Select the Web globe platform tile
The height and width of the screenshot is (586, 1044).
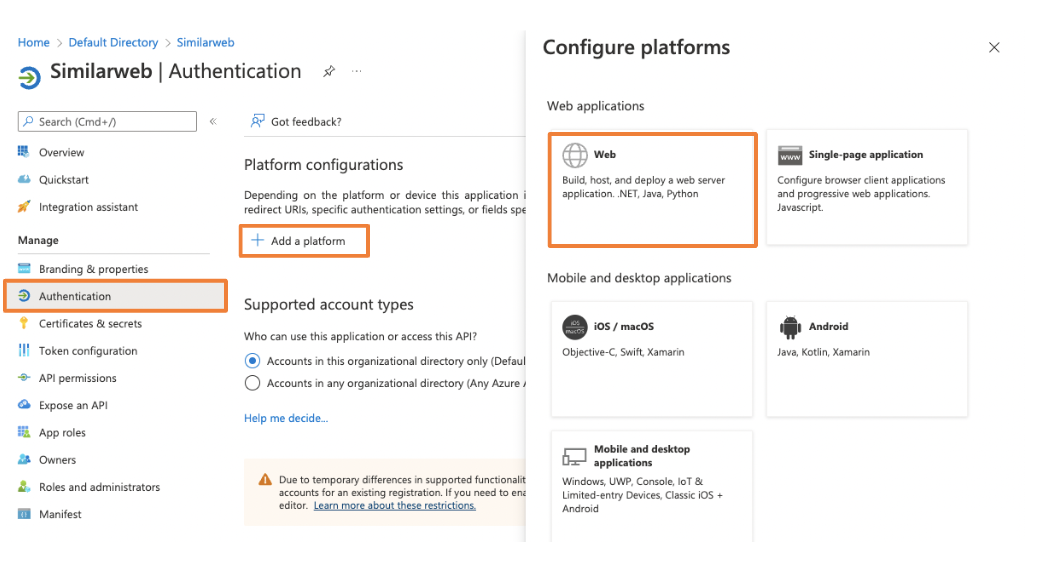652,189
